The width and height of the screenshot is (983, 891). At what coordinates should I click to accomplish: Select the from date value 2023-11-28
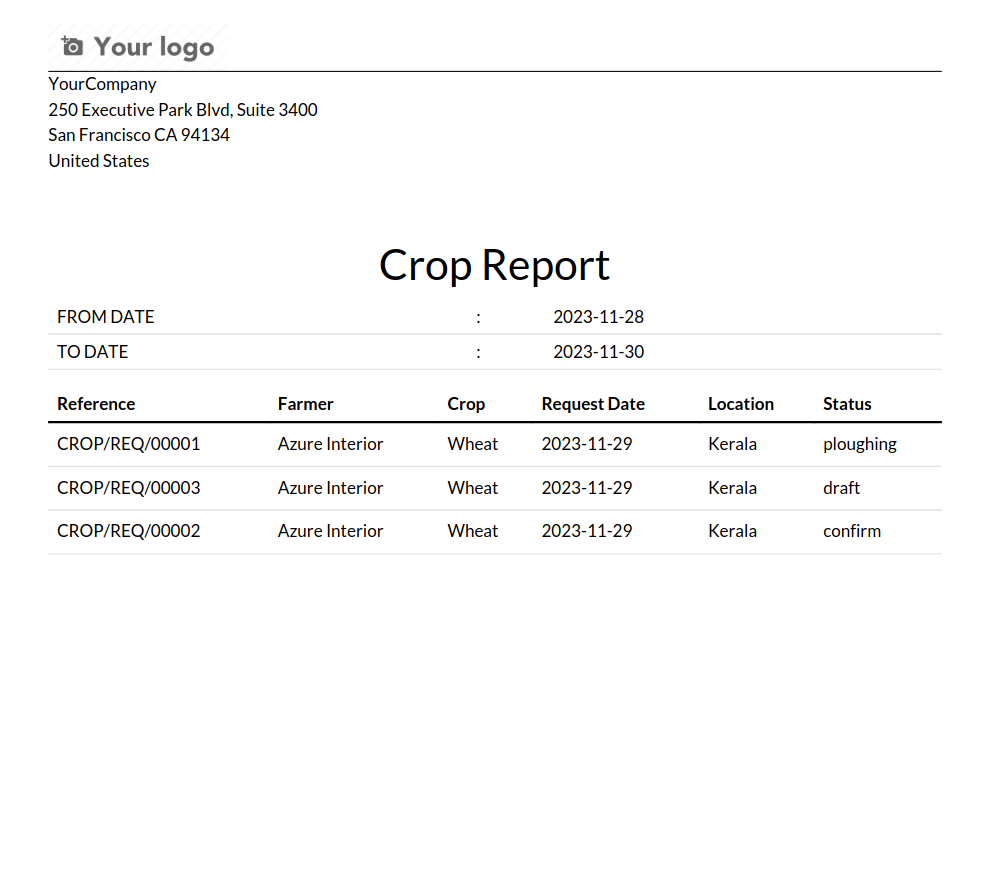(x=598, y=317)
